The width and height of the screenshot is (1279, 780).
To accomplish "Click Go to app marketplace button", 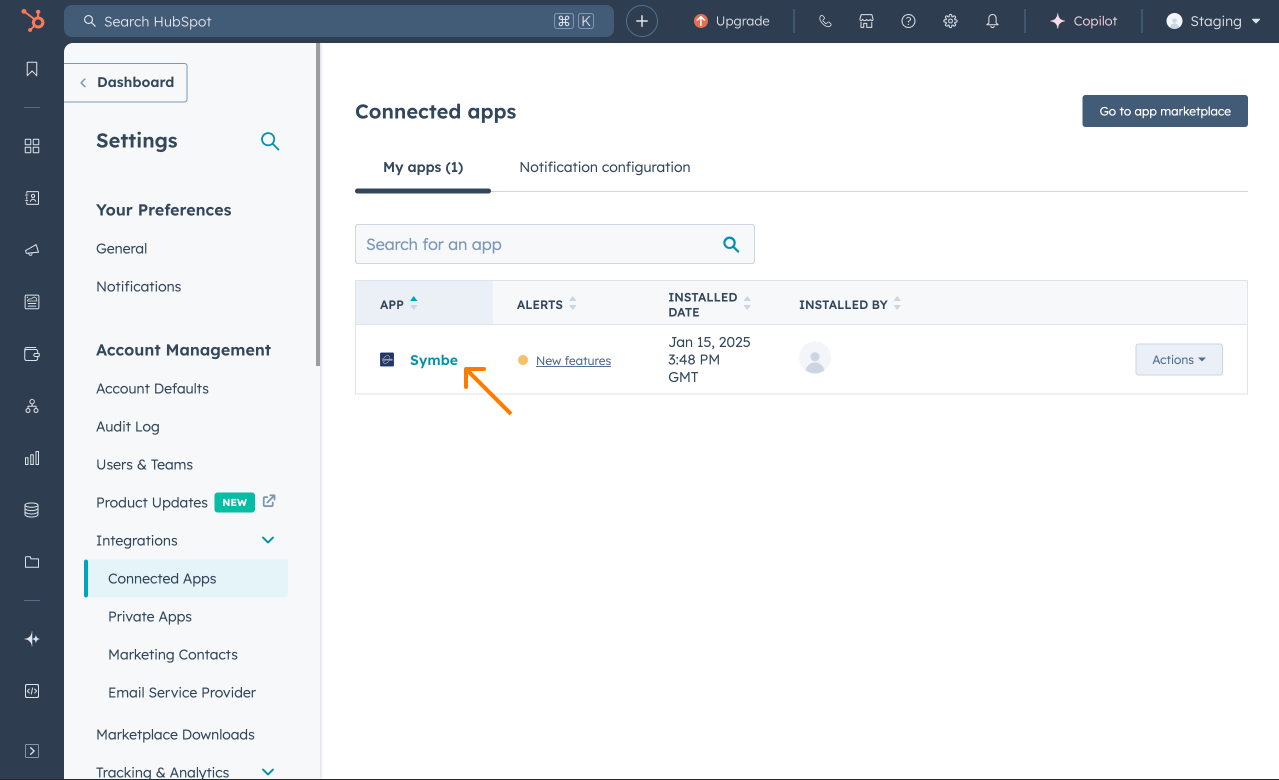I will click(1165, 111).
